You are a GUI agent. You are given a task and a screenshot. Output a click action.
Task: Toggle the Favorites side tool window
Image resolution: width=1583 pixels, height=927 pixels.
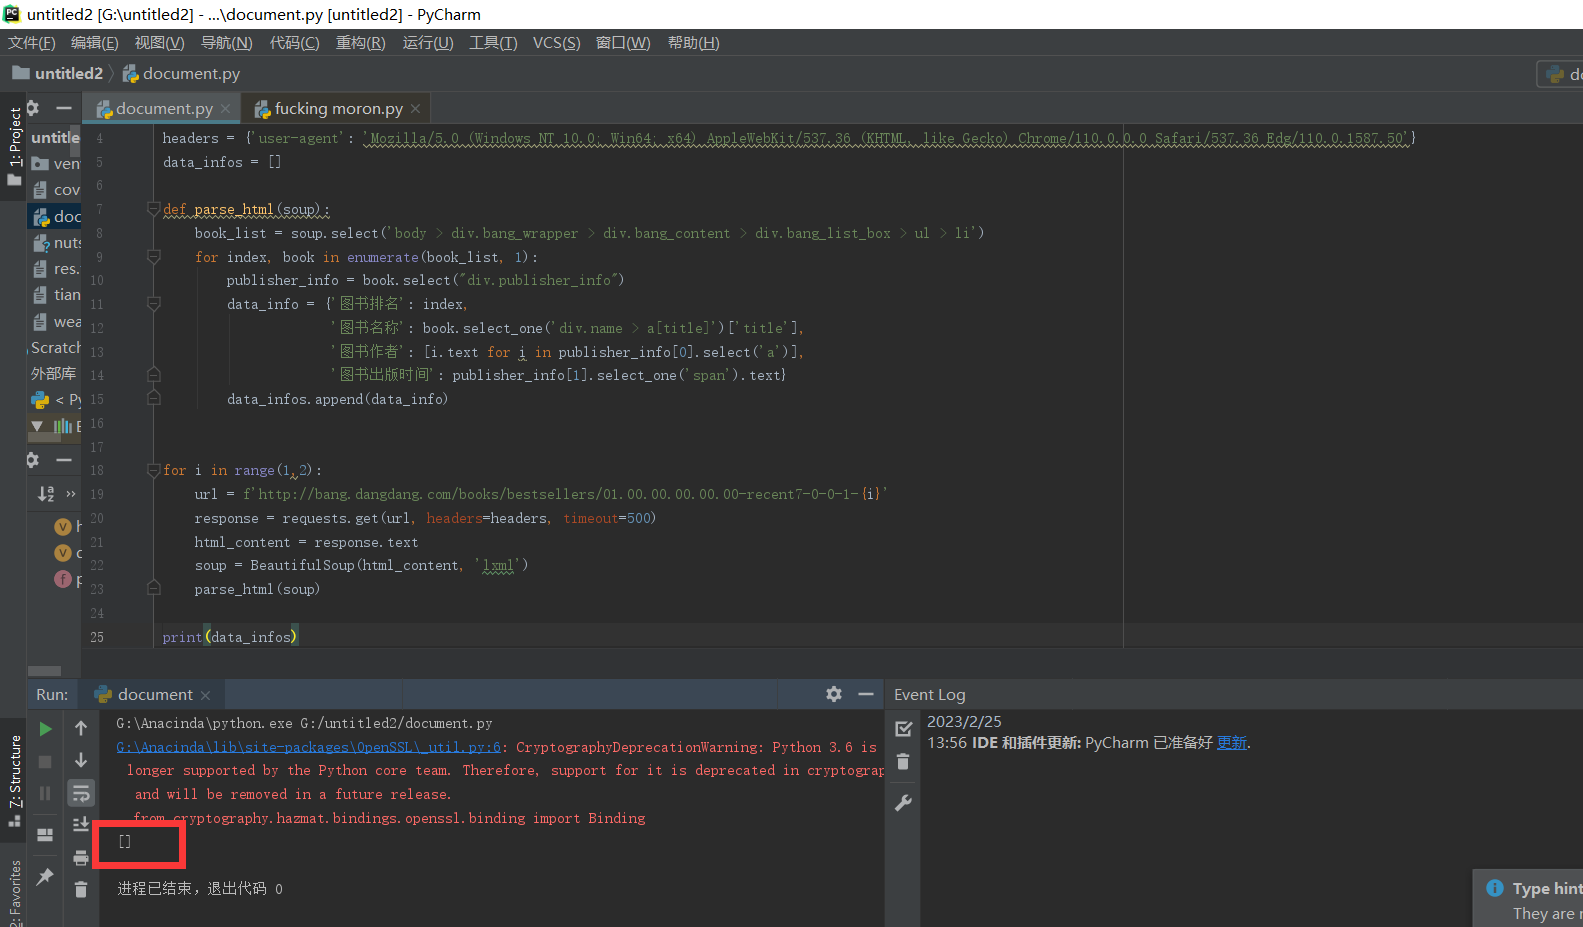tap(14, 892)
